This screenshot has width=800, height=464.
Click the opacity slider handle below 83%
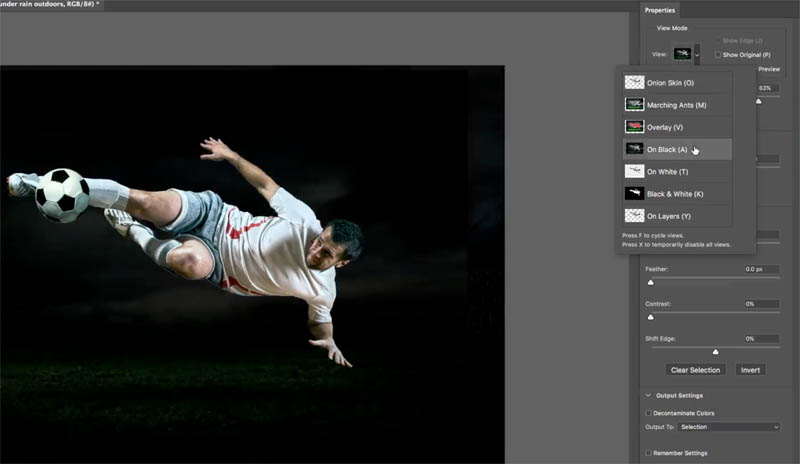759,101
